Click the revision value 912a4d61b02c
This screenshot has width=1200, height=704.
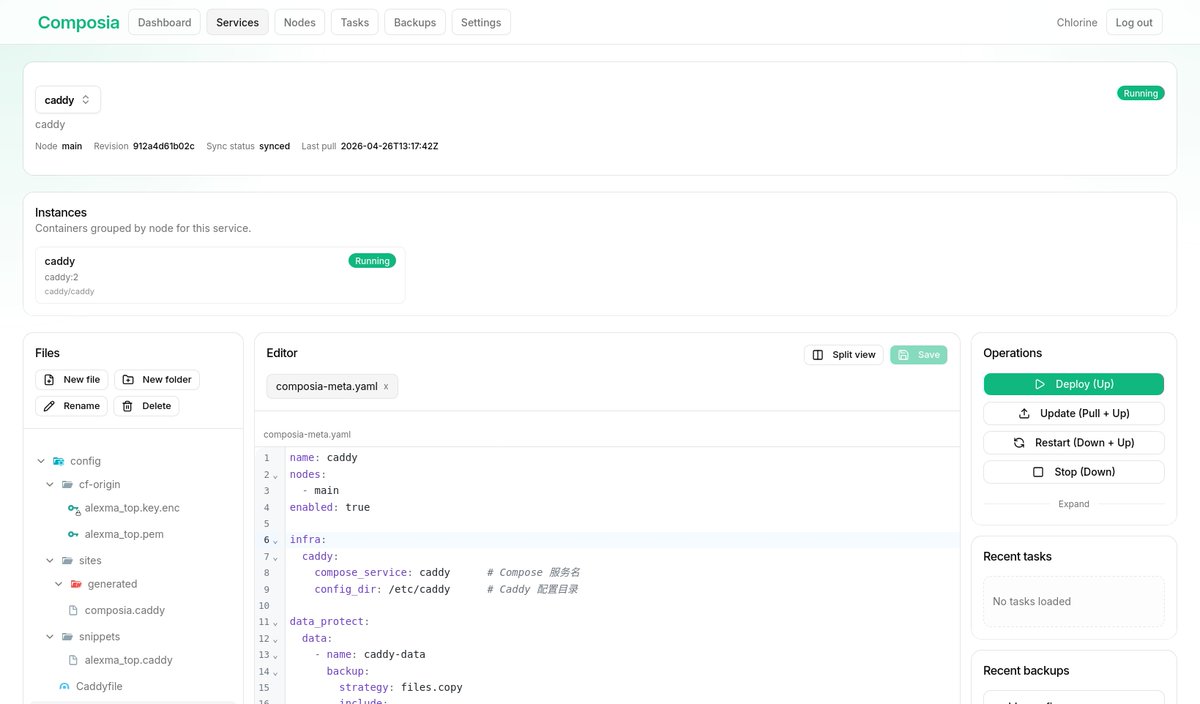(164, 146)
